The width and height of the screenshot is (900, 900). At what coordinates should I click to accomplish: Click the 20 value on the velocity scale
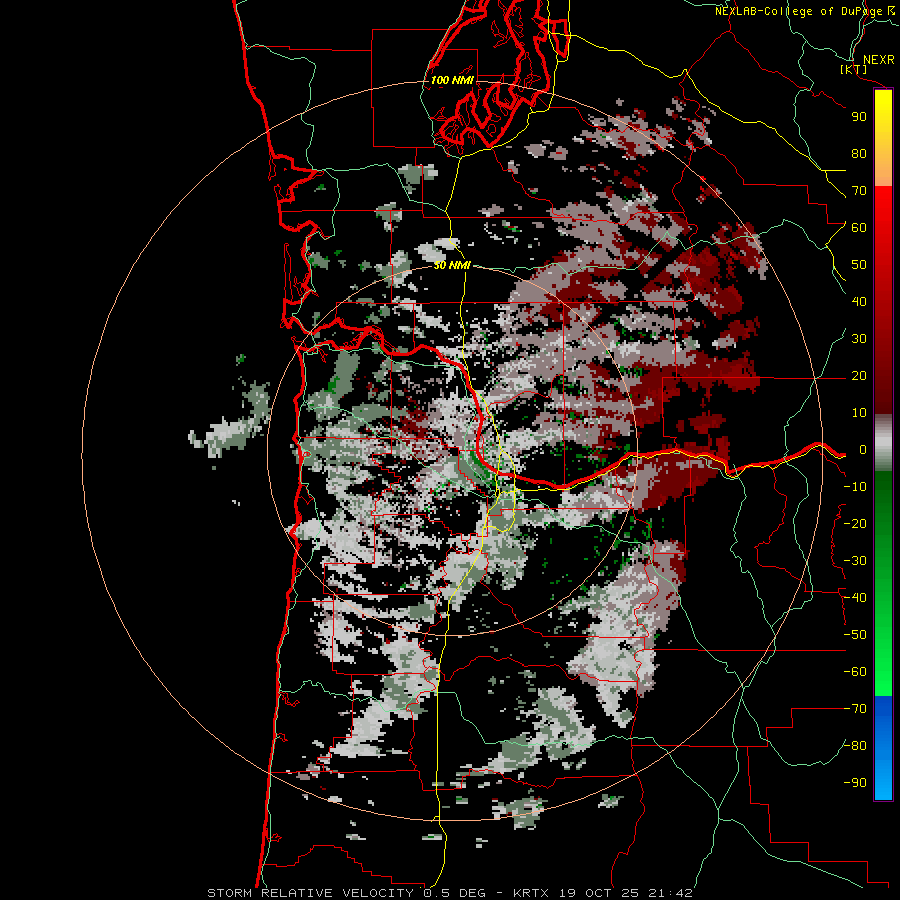pos(859,376)
